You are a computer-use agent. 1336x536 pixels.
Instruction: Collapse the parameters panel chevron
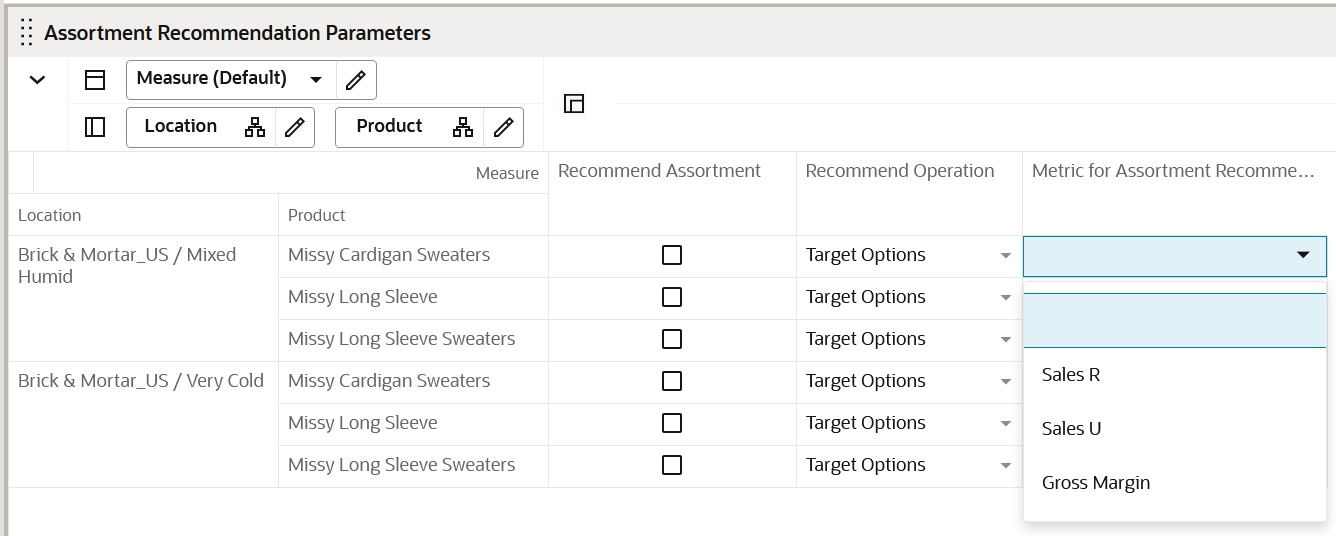point(37,80)
